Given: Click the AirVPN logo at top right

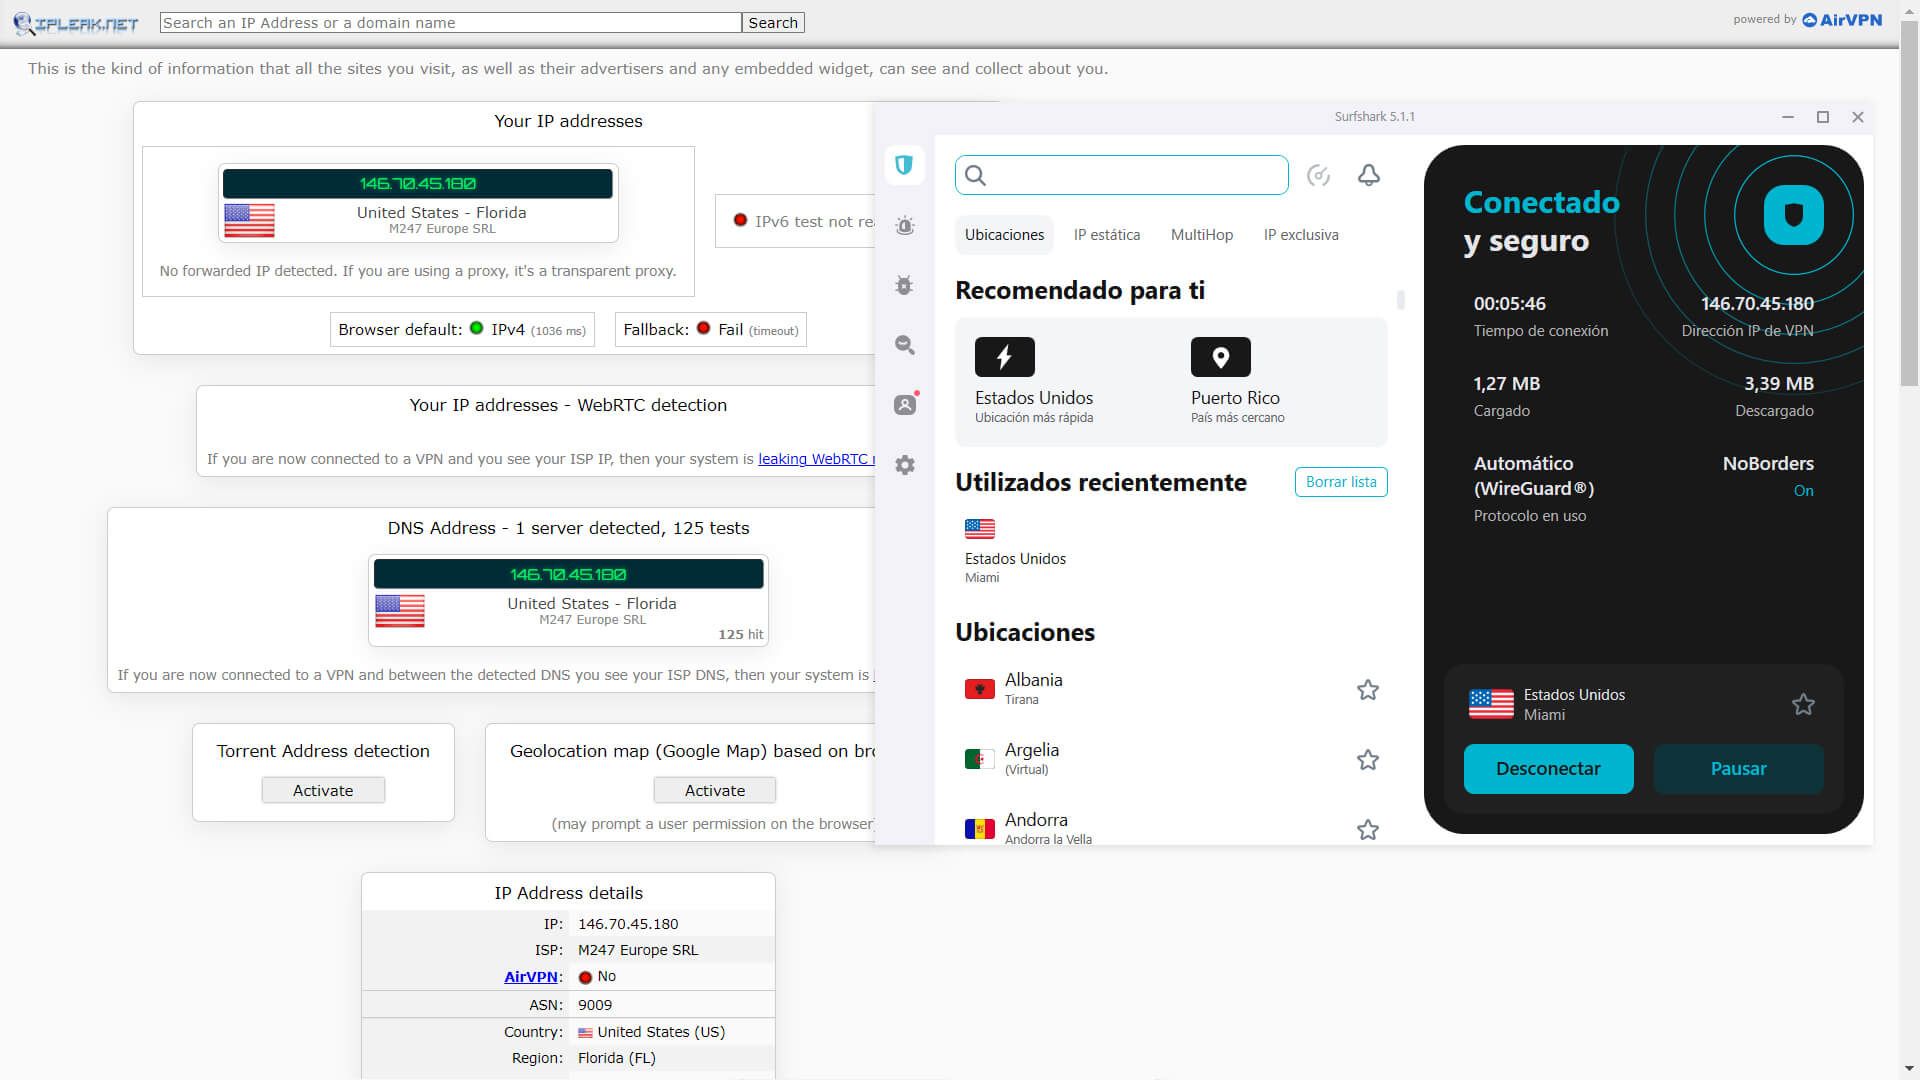Looking at the screenshot, I should [x=1842, y=20].
